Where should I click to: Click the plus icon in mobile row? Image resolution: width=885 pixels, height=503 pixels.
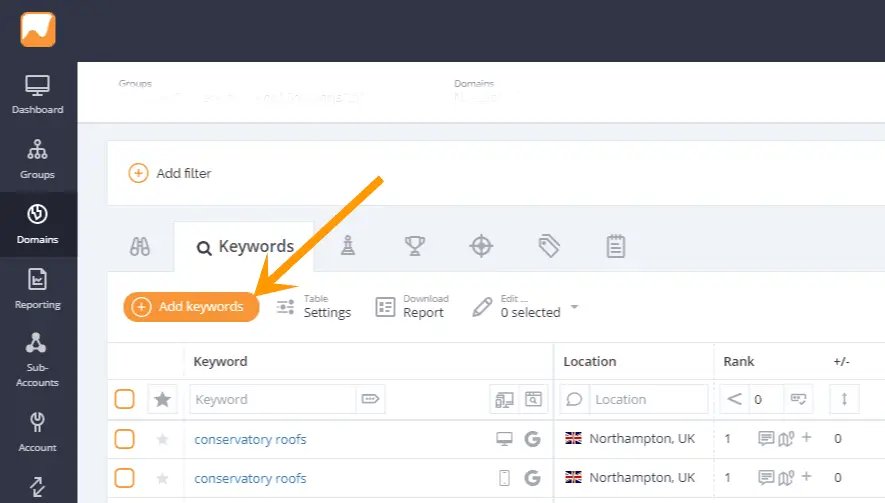[807, 476]
